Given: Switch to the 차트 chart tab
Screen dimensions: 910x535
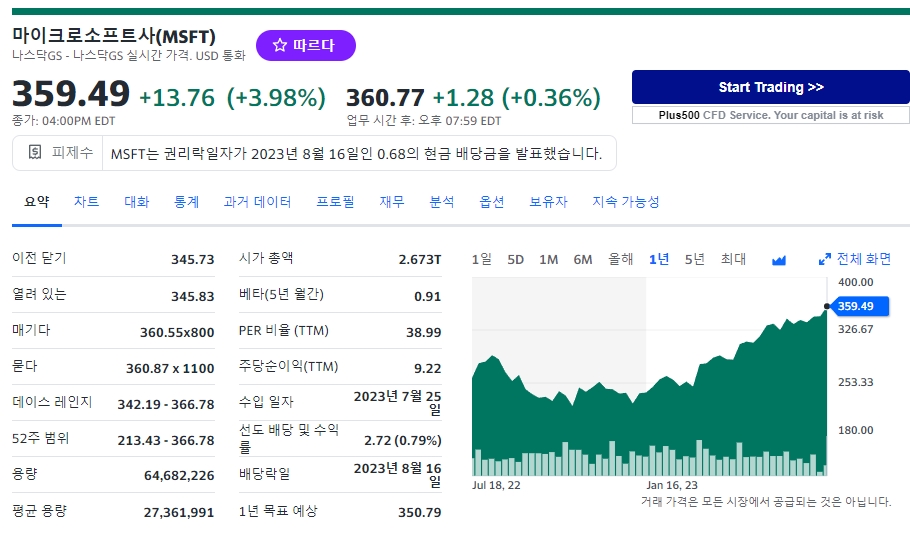Looking at the screenshot, I should (x=86, y=202).
